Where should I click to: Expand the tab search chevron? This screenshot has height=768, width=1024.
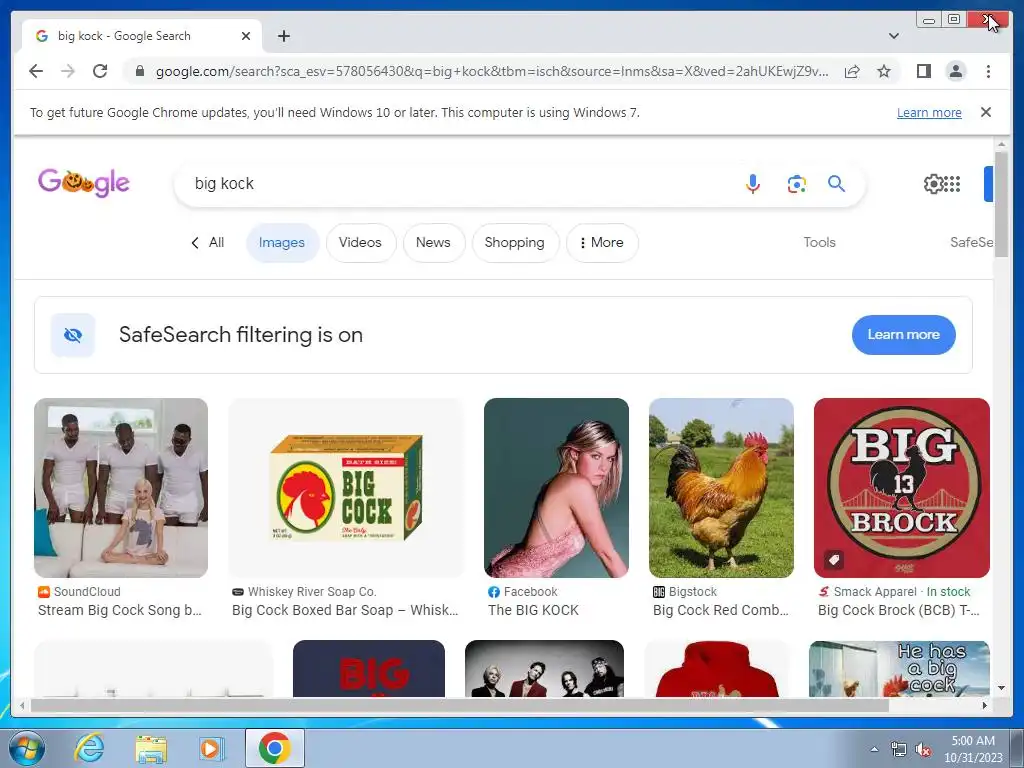pos(893,36)
